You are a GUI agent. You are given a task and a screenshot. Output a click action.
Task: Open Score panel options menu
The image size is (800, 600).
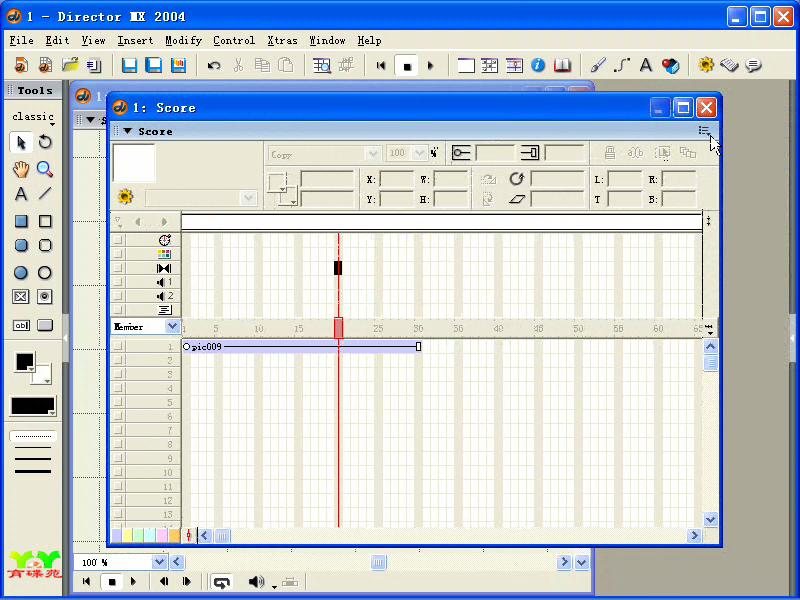pos(704,131)
